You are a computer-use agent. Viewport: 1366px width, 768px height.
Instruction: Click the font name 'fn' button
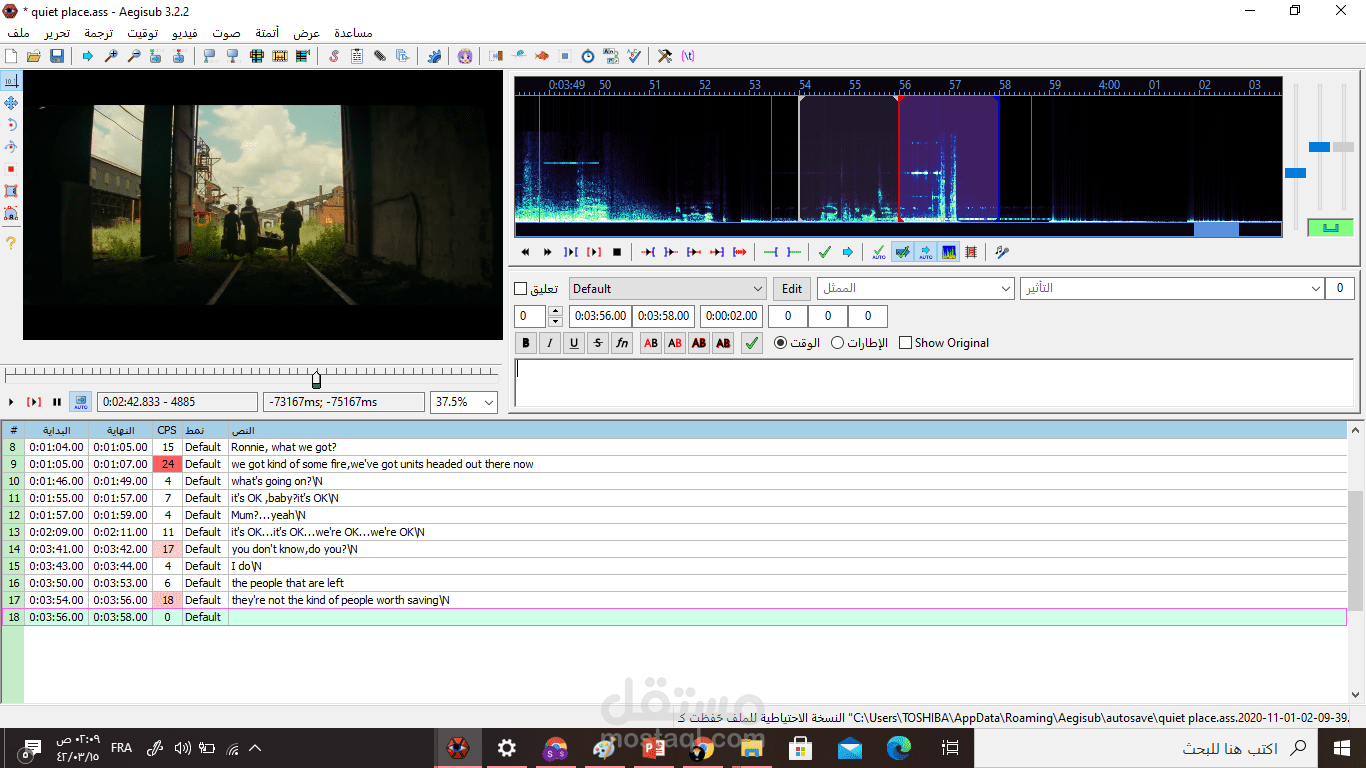pyautogui.click(x=622, y=343)
